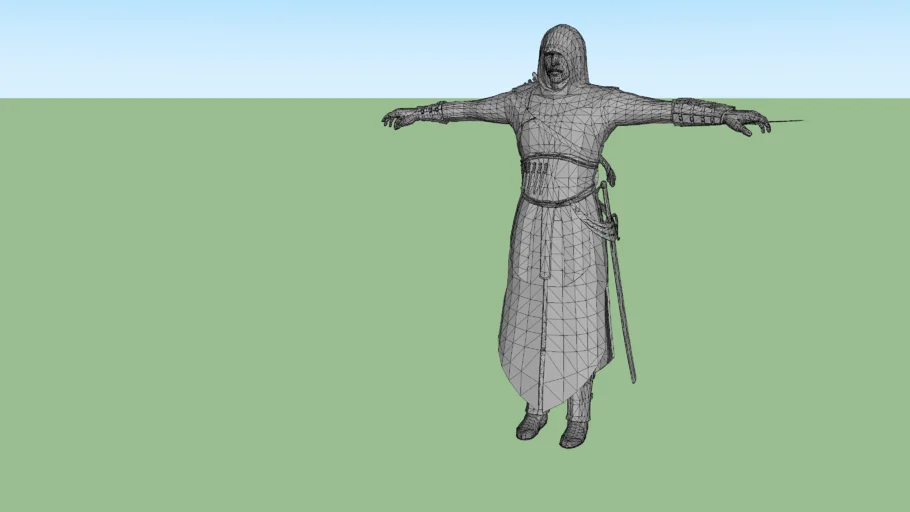Click the hand on the screen's left side
The height and width of the screenshot is (512, 910).
[x=397, y=118]
